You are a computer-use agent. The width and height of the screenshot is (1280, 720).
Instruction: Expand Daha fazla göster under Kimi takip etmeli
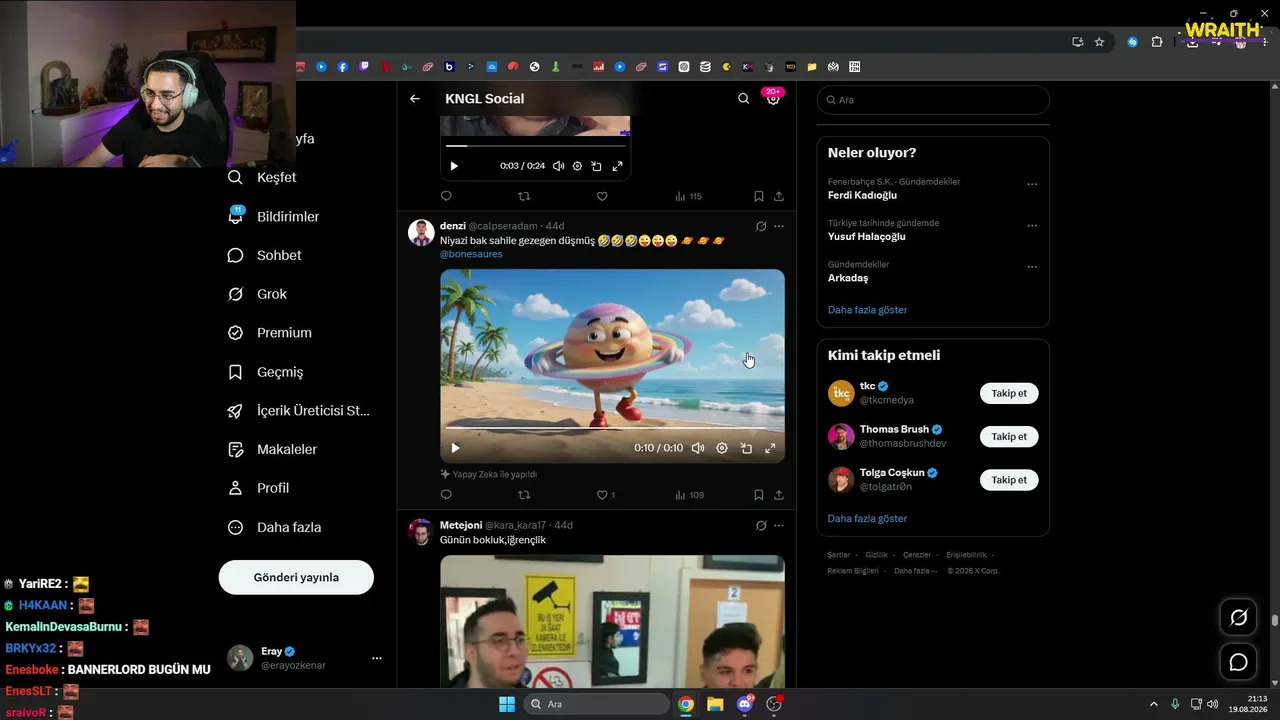click(867, 519)
